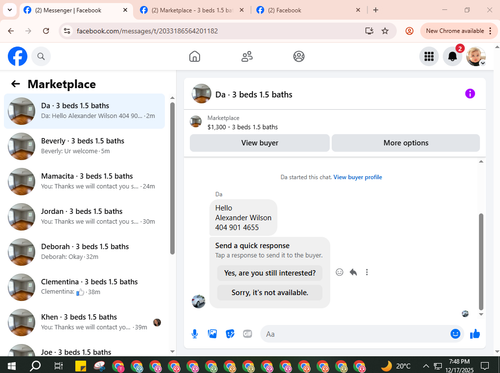Open the Sticky Notes taskbar icon
500x373 pixels.
pyautogui.click(x=80, y=366)
